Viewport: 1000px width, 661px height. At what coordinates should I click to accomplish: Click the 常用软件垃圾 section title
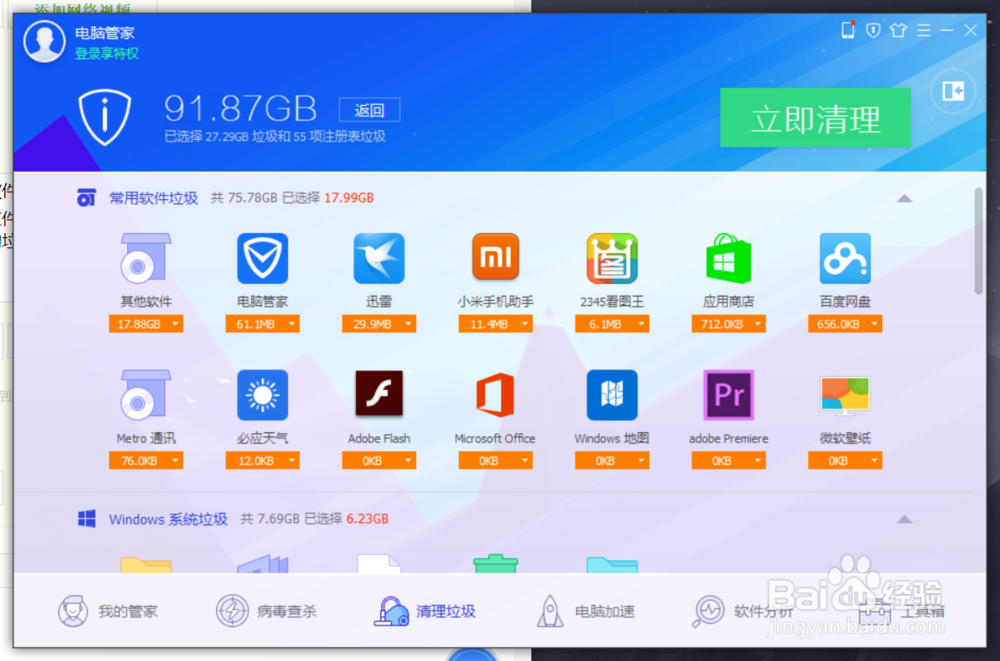click(153, 198)
